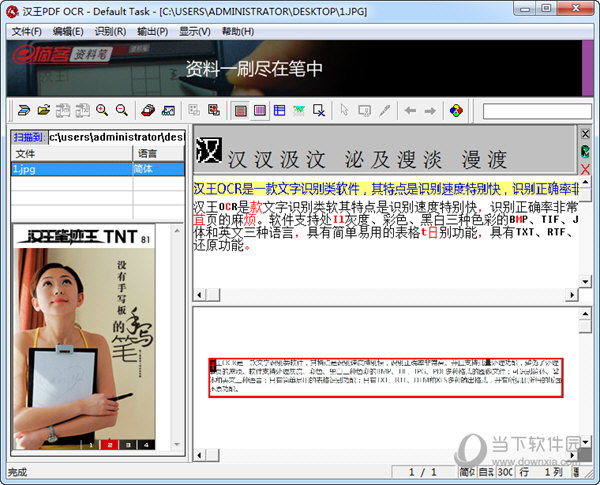Go back with the left arrow icon
The height and width of the screenshot is (485, 600).
click(410, 111)
